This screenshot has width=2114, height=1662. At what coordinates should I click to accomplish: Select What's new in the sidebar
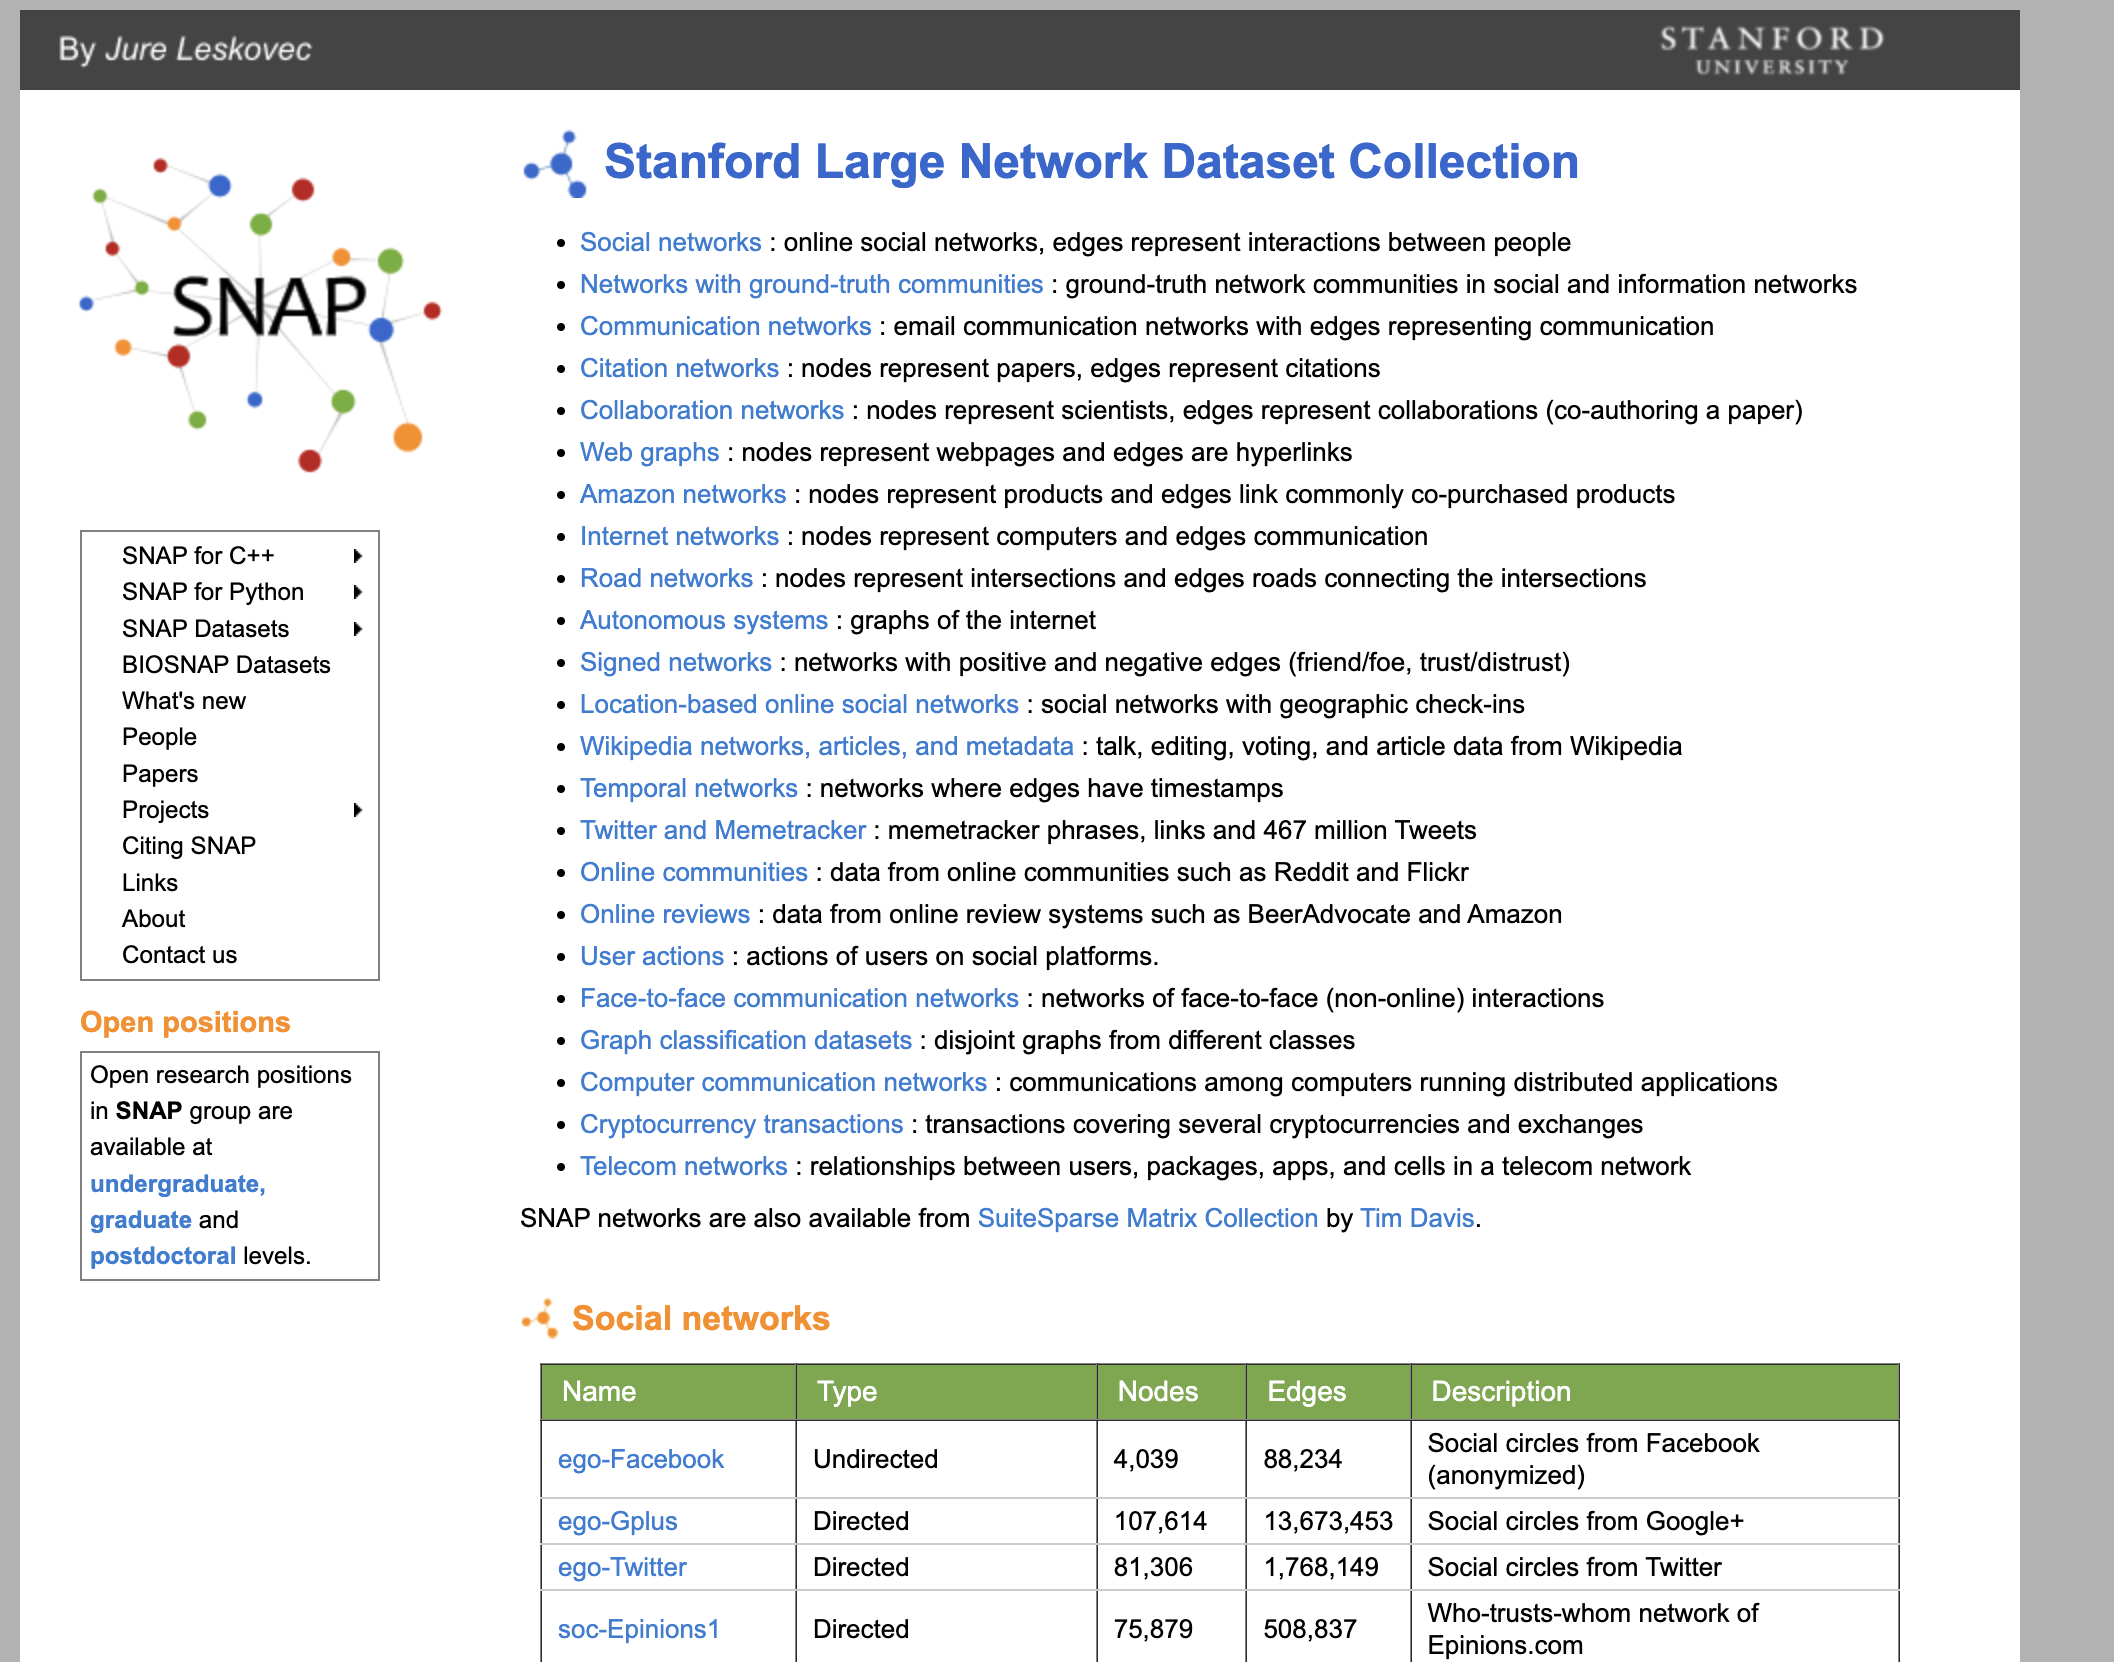[183, 700]
